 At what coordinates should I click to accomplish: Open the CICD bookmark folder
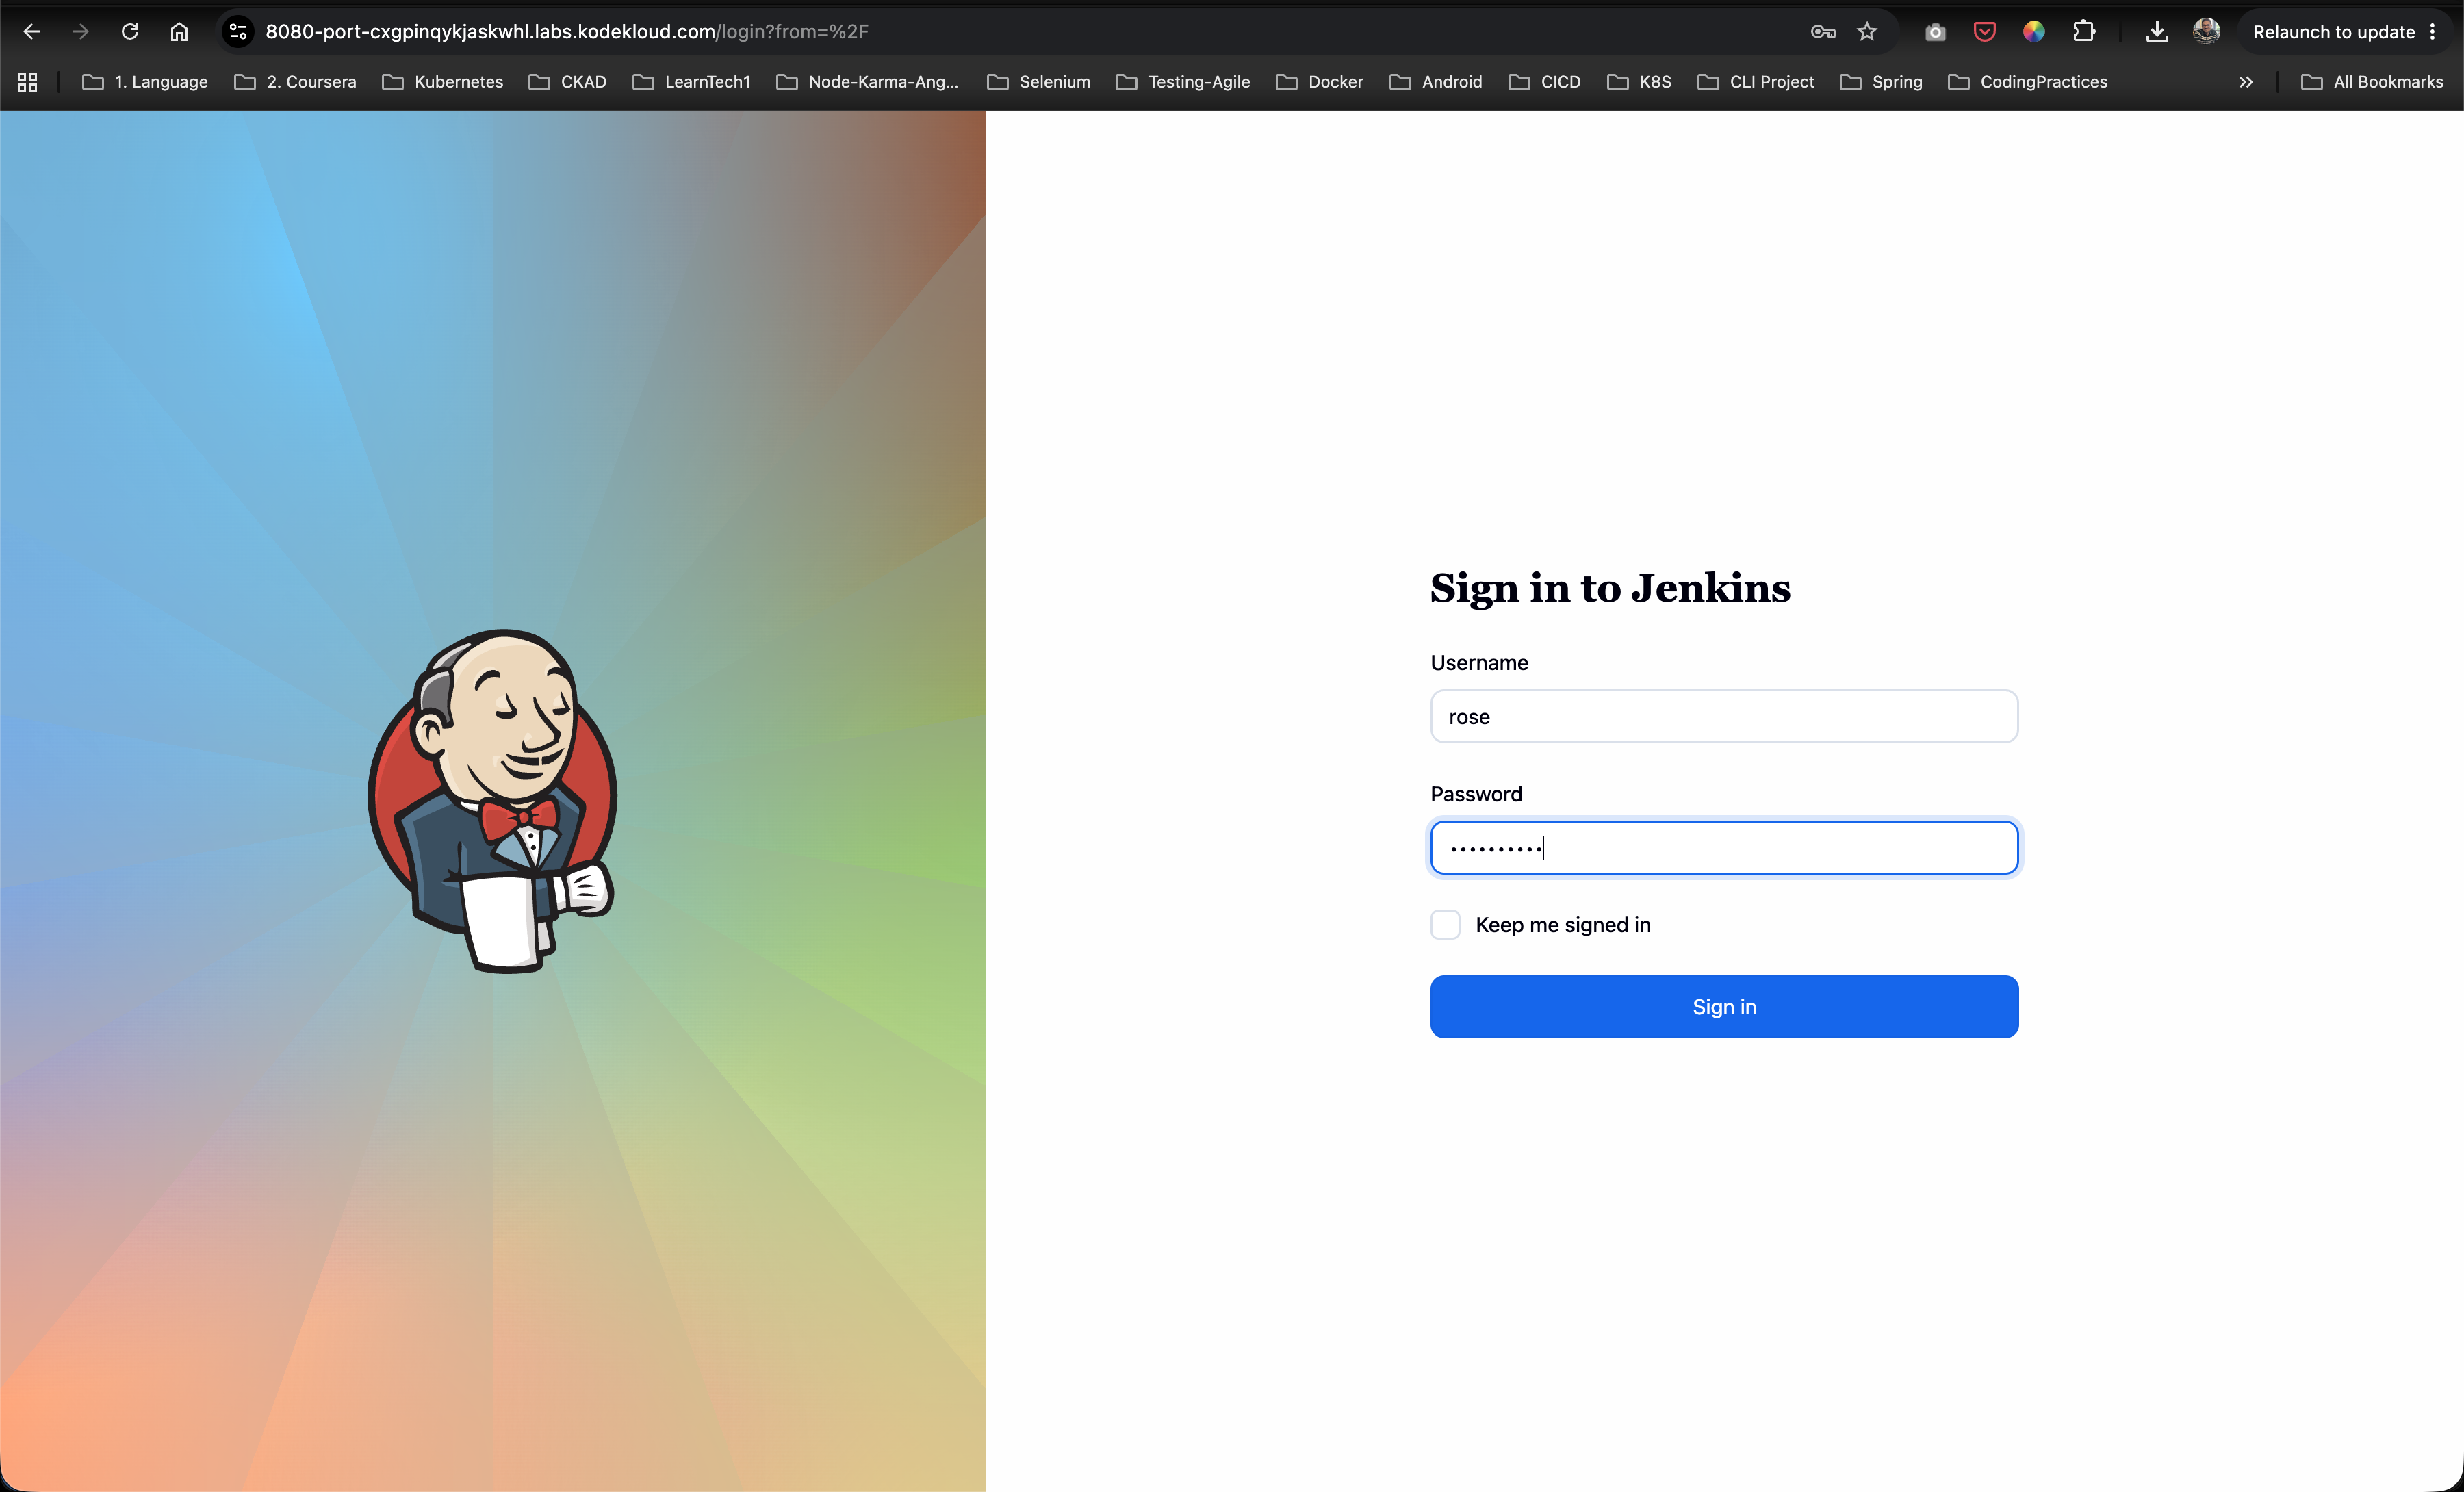point(1545,82)
